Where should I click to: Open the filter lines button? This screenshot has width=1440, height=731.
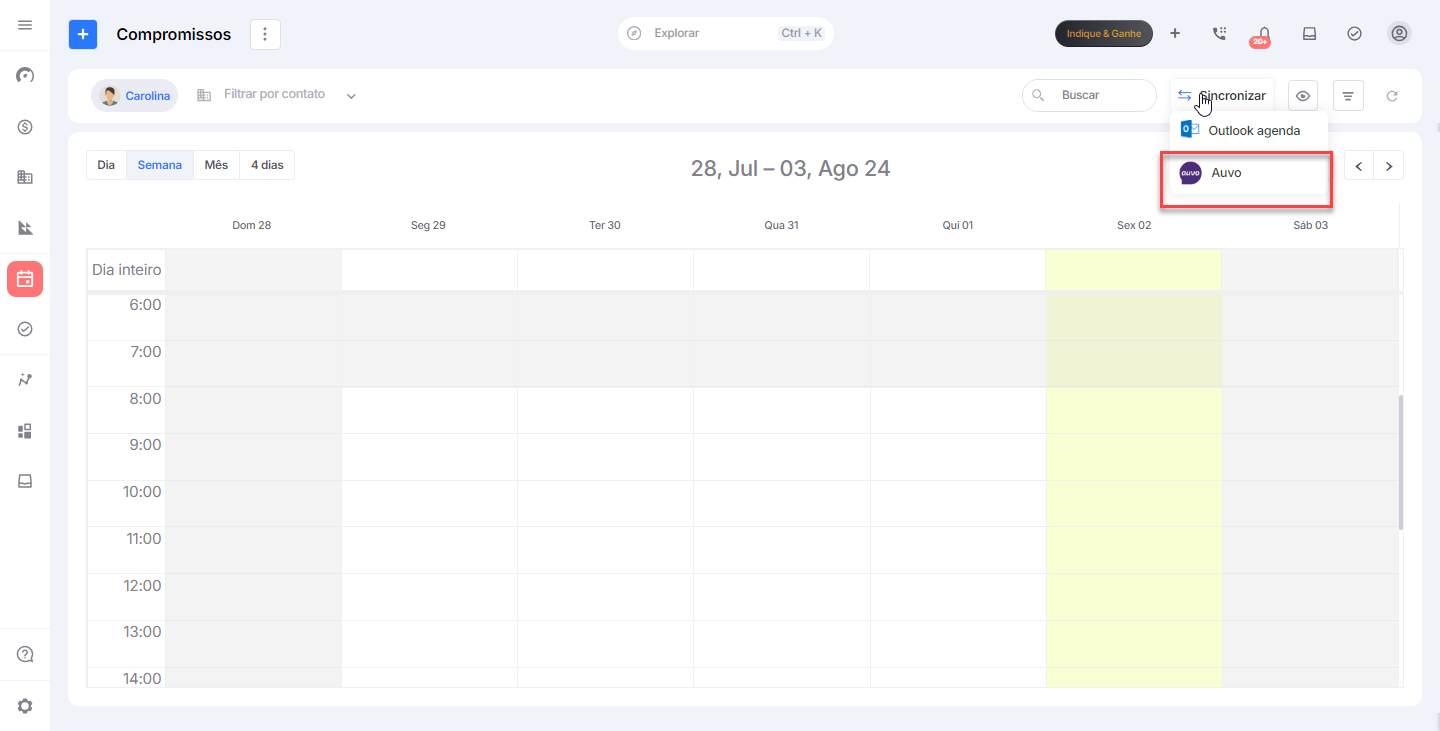[x=1348, y=96]
